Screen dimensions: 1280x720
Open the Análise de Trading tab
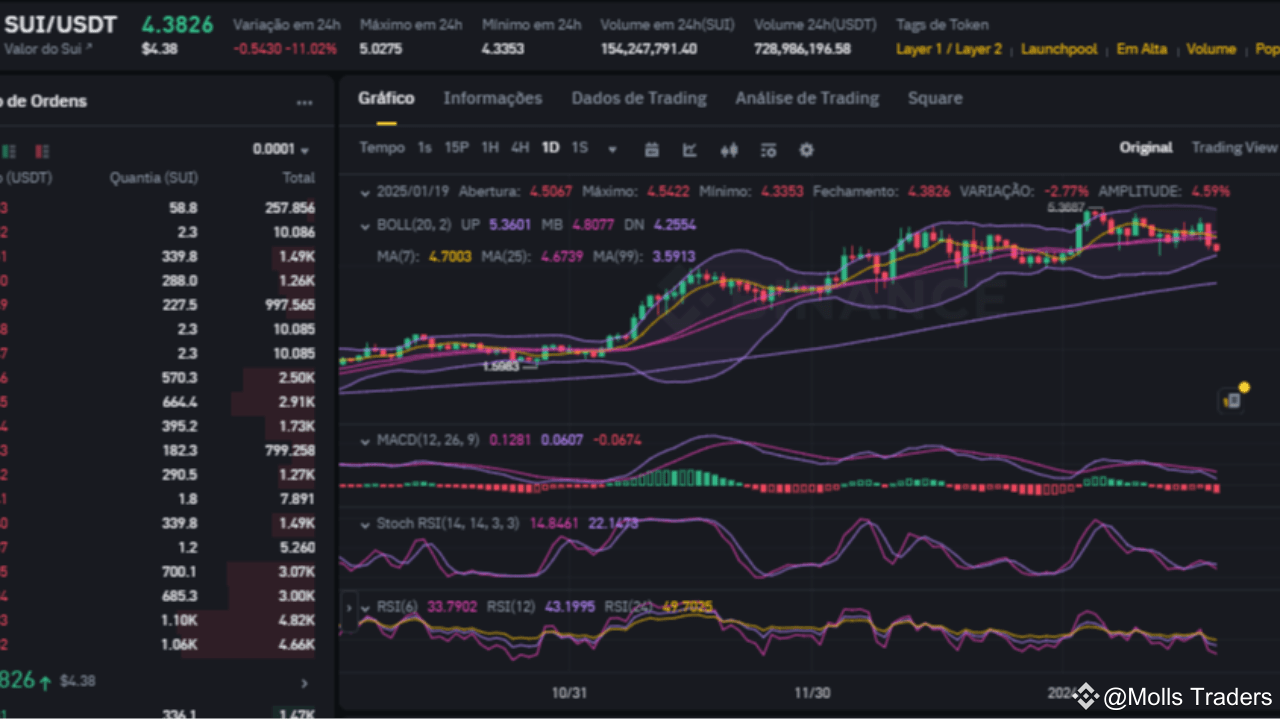(807, 98)
